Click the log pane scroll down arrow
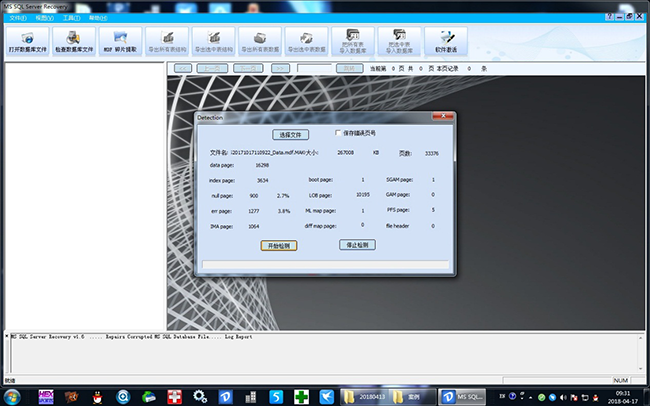This screenshot has width=650, height=406. click(x=642, y=369)
